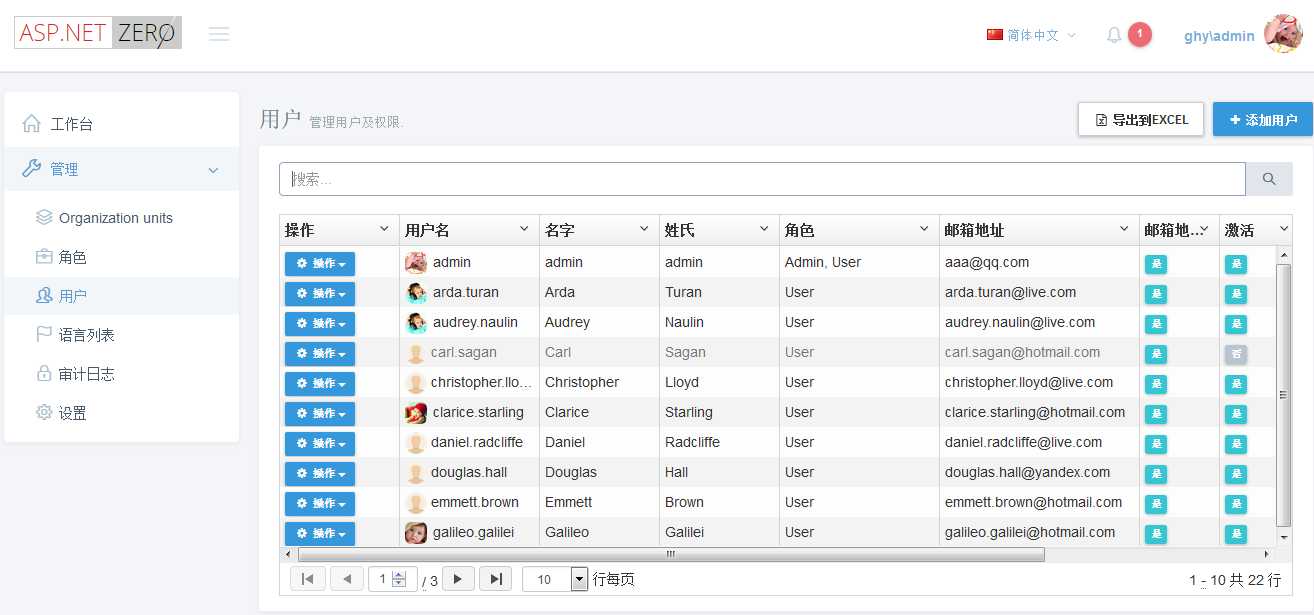Sort by 激活 column header

(1240, 230)
